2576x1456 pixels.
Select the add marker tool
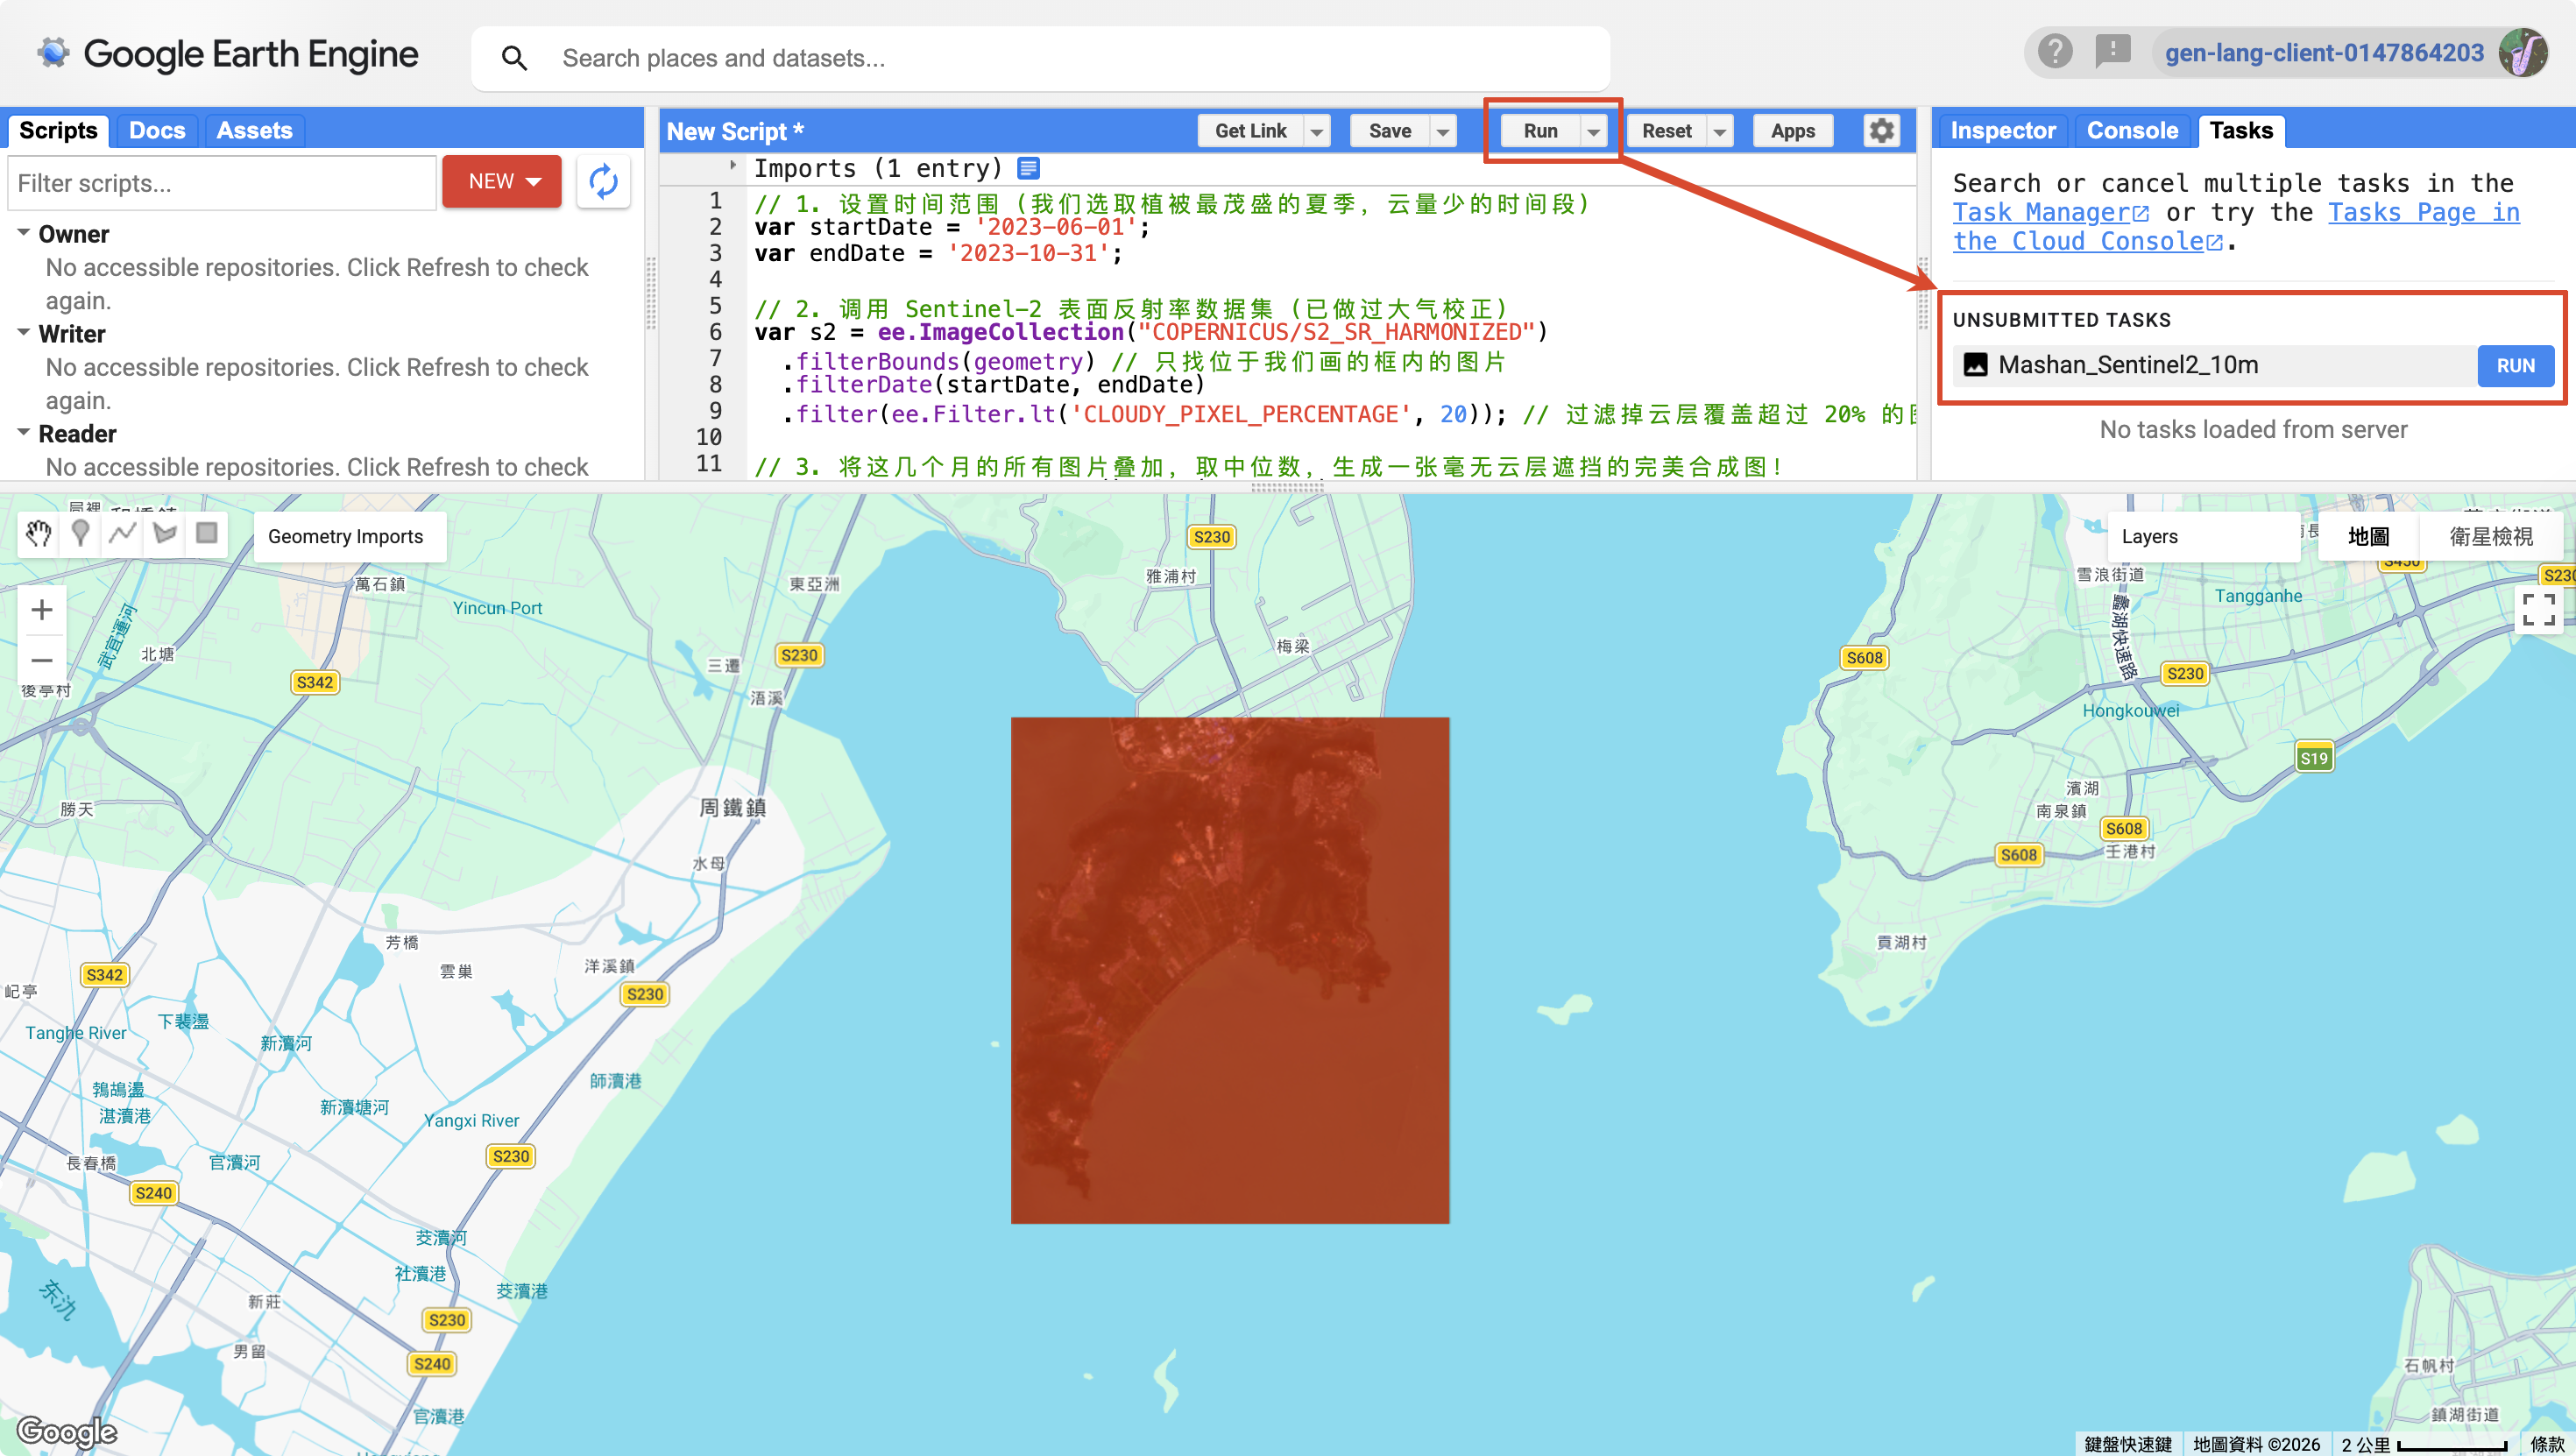(x=81, y=534)
